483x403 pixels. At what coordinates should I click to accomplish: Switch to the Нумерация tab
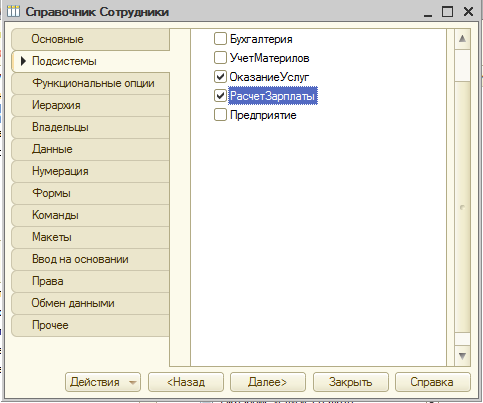90,171
